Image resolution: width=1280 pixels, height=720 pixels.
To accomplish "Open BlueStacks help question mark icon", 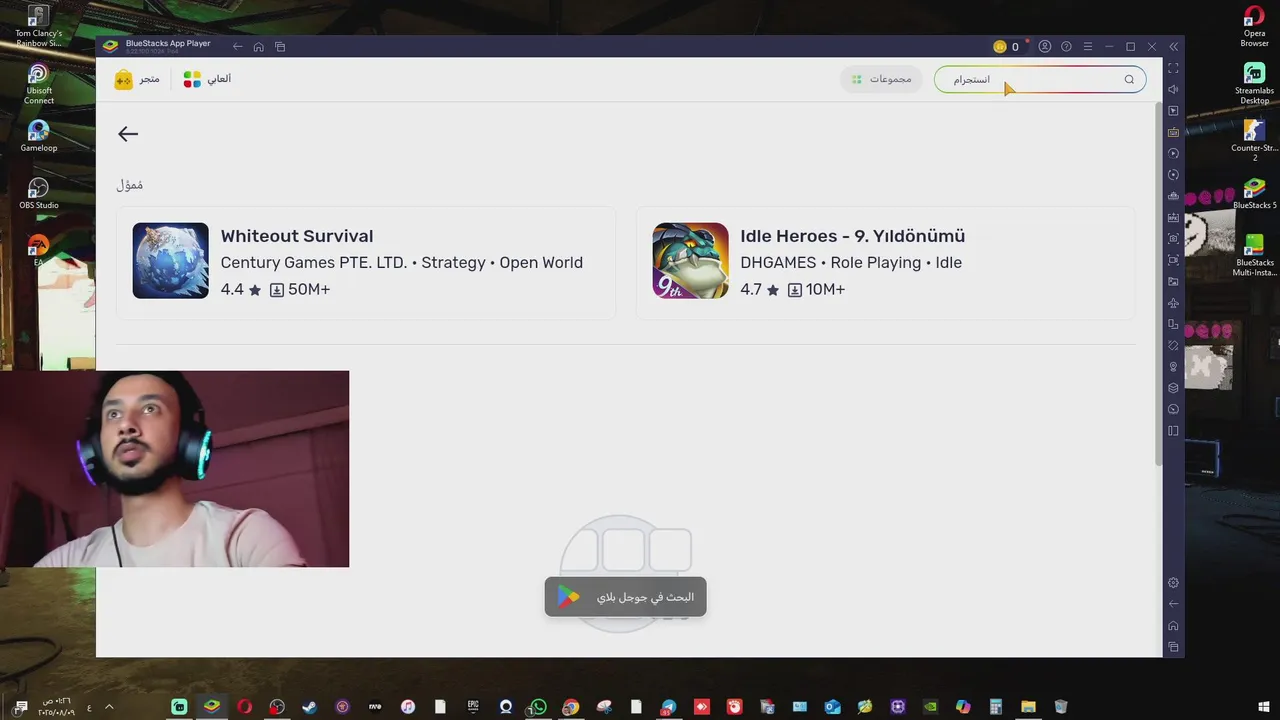I will [x=1066, y=47].
